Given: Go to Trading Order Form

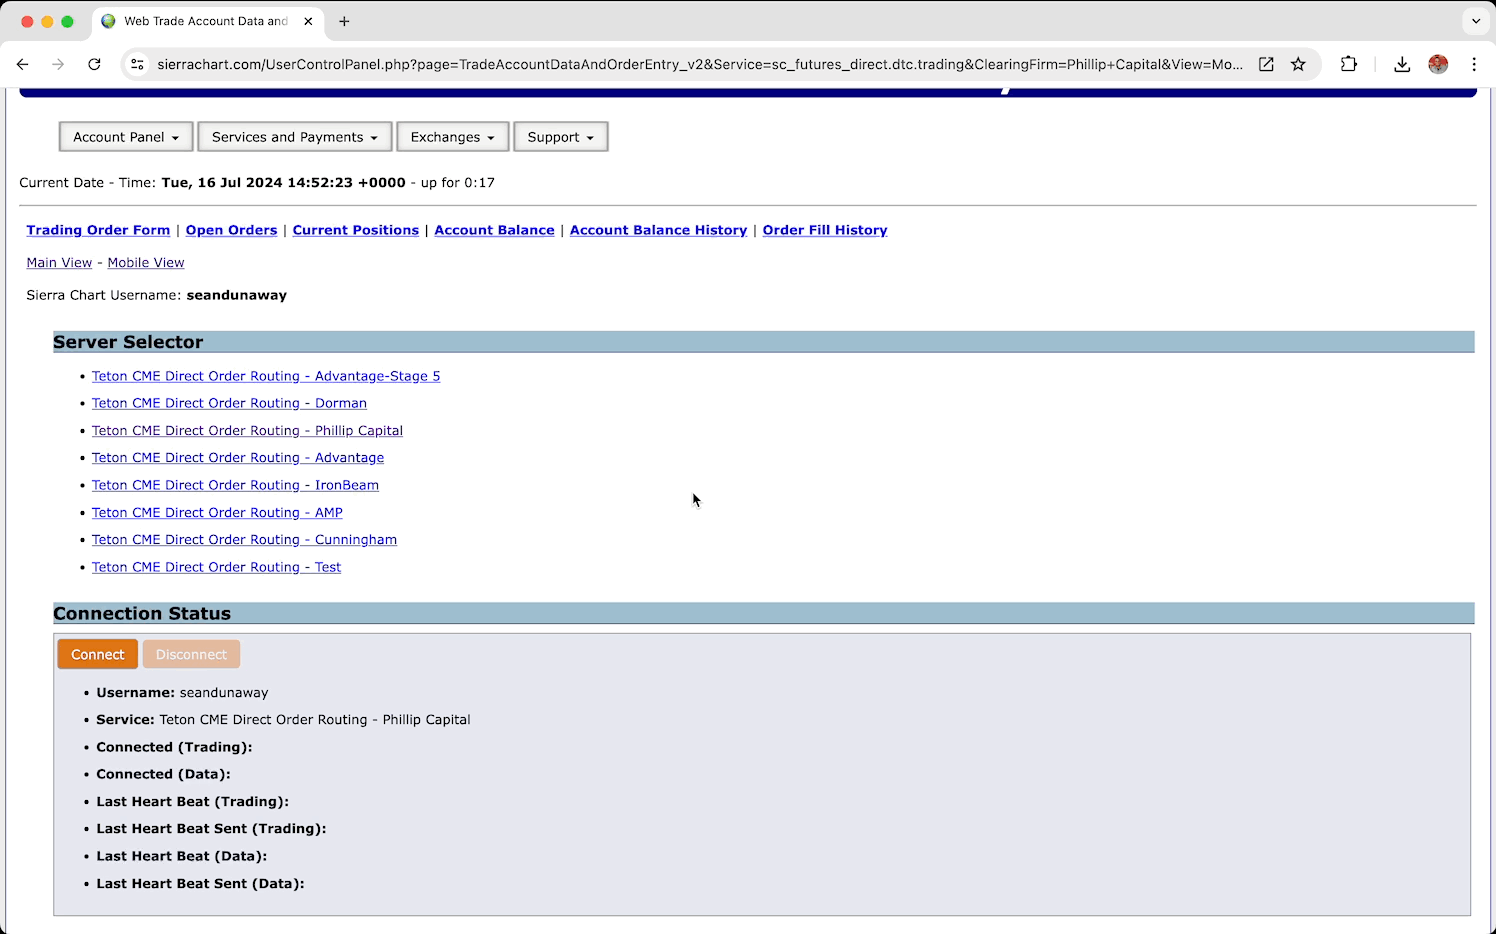Looking at the screenshot, I should tap(98, 230).
